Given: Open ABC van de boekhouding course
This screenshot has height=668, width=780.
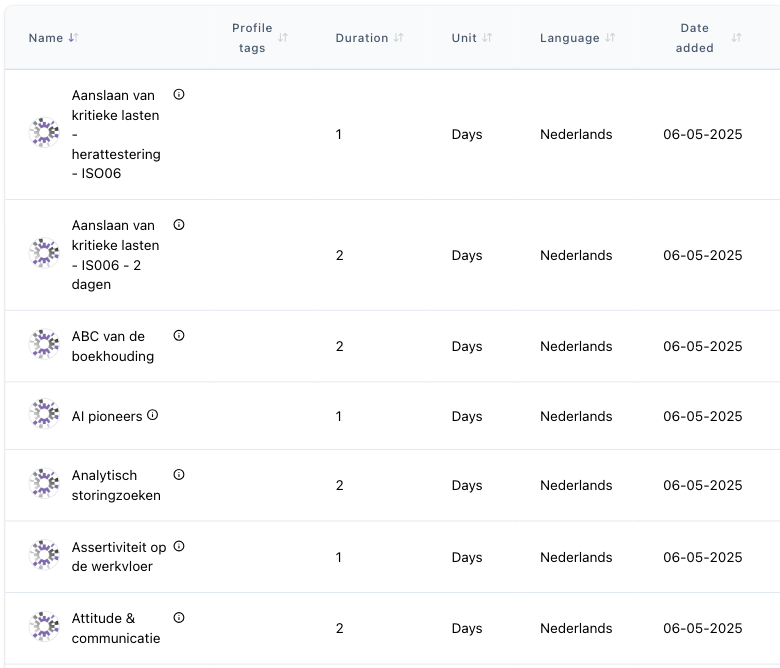Looking at the screenshot, I should coord(113,346).
